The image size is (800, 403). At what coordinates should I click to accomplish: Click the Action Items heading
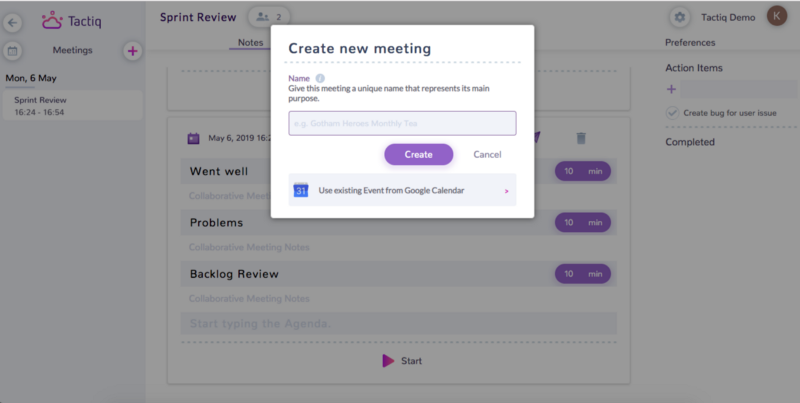[x=694, y=68]
